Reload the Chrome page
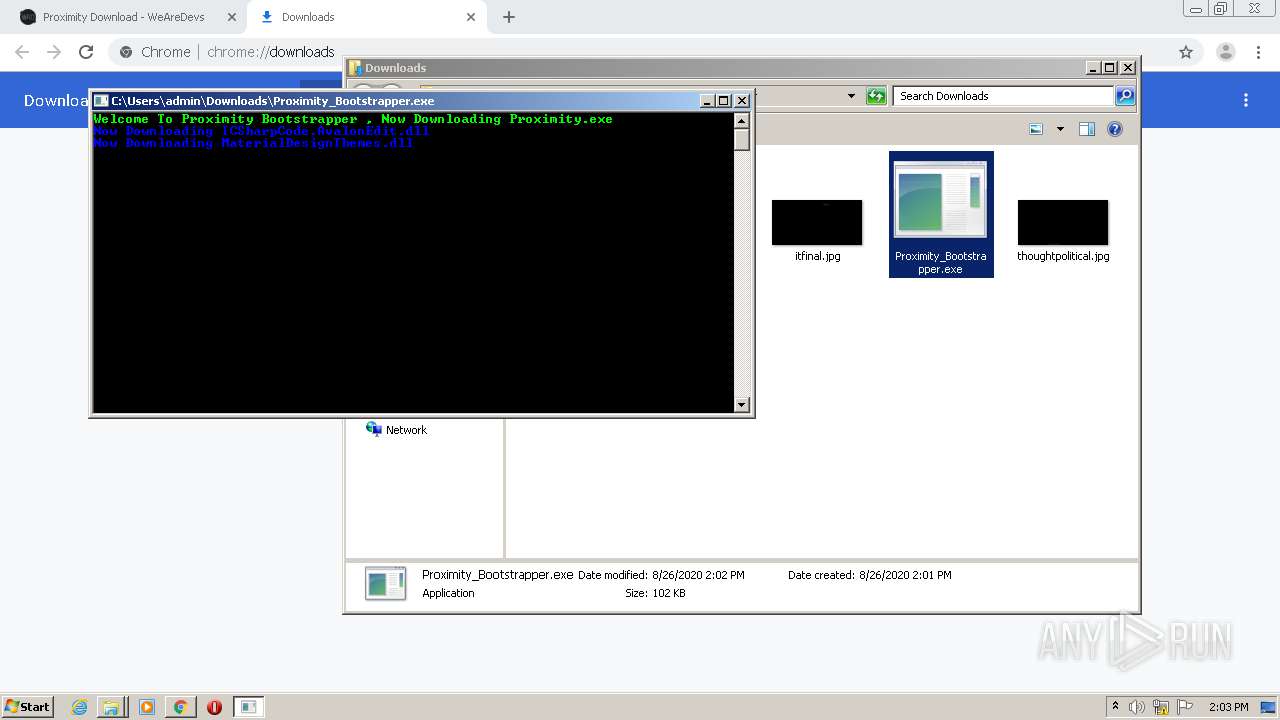Screen dimensions: 1280x720 pos(86,52)
